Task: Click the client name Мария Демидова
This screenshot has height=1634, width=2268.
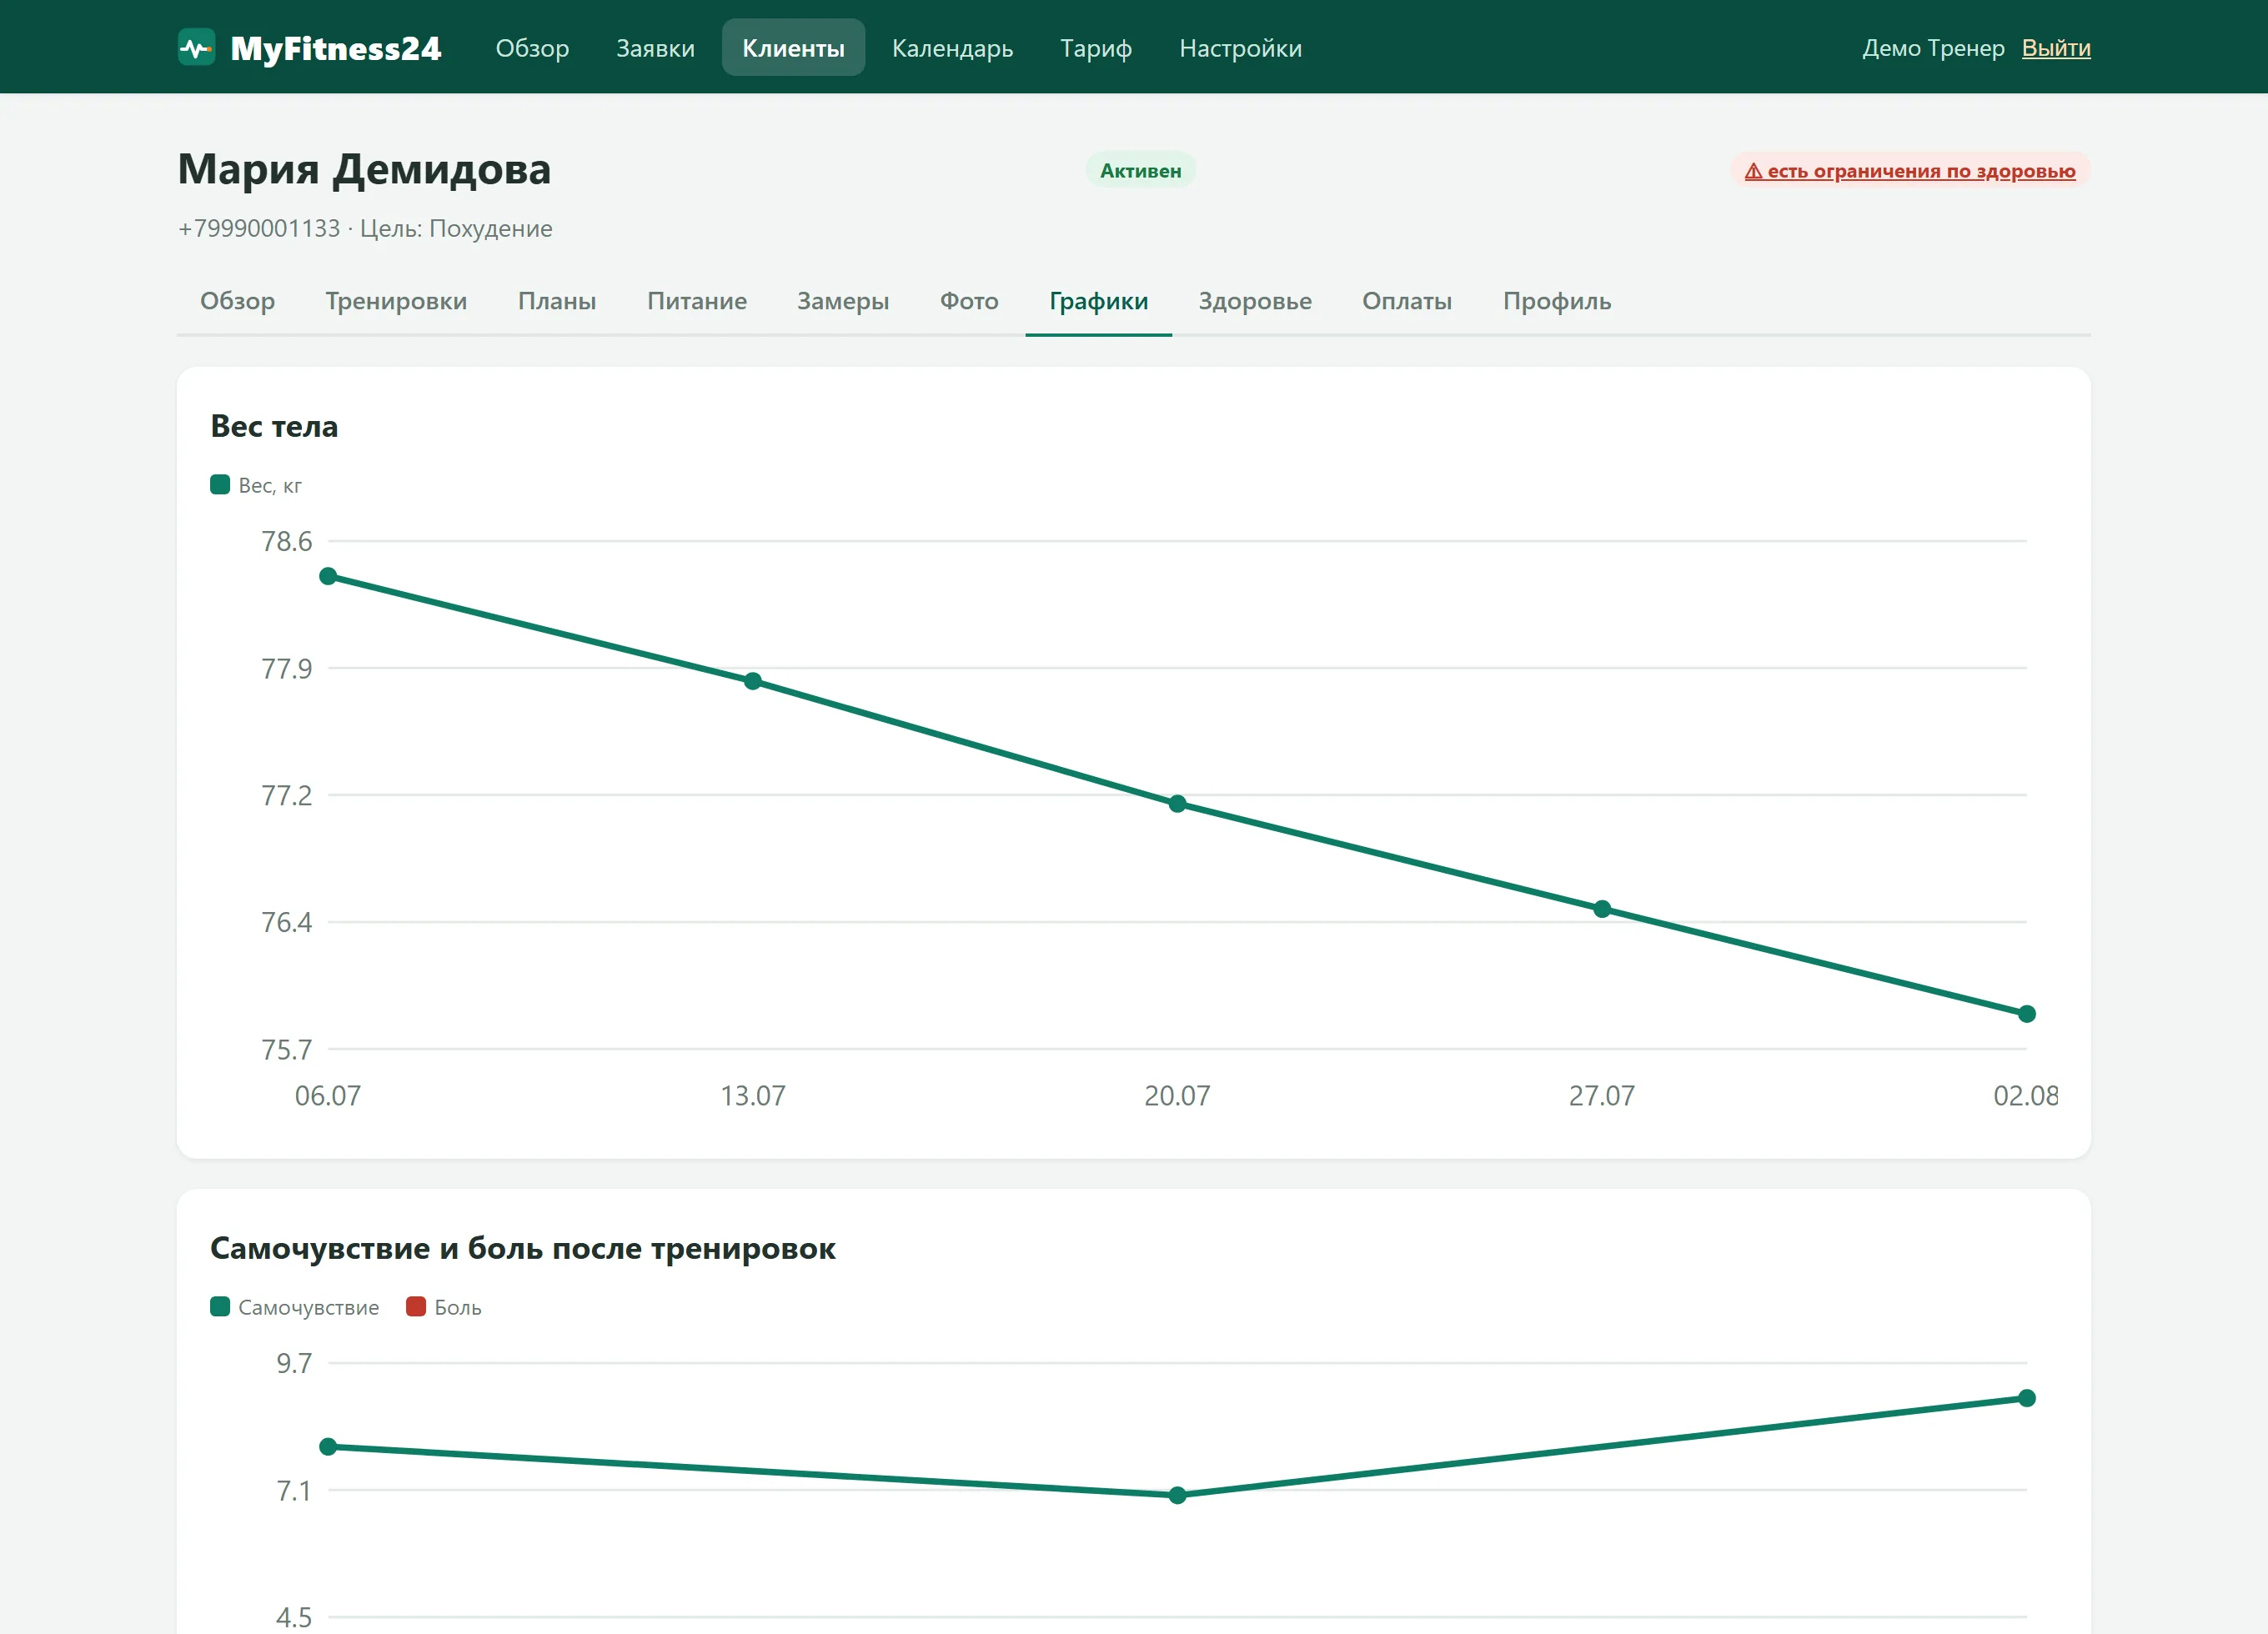Action: 364,169
